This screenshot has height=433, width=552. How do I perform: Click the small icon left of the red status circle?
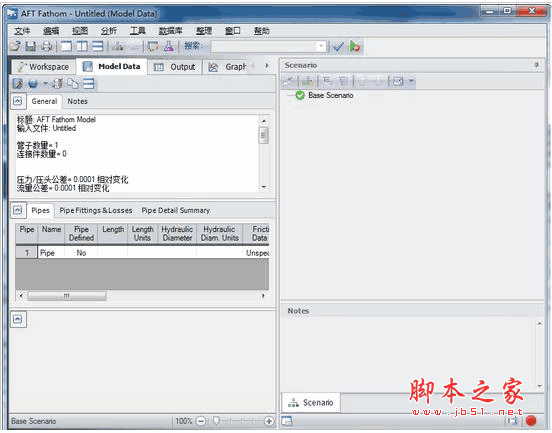tap(513, 421)
